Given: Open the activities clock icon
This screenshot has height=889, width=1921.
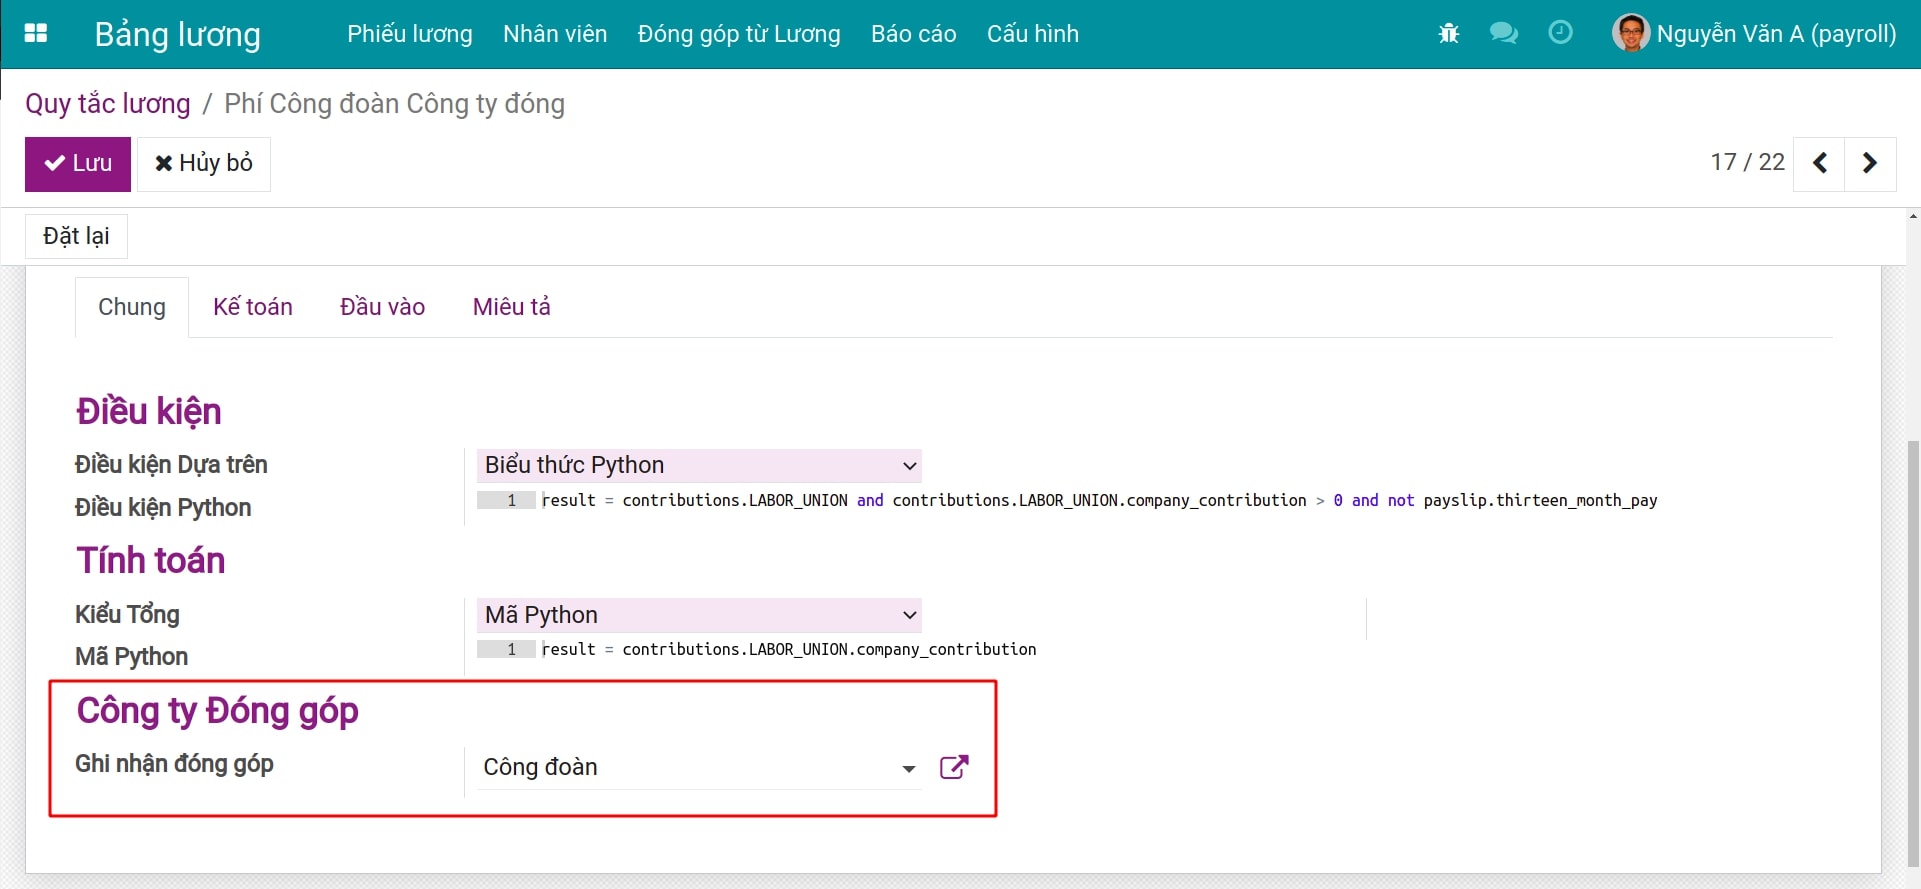Looking at the screenshot, I should point(1560,33).
